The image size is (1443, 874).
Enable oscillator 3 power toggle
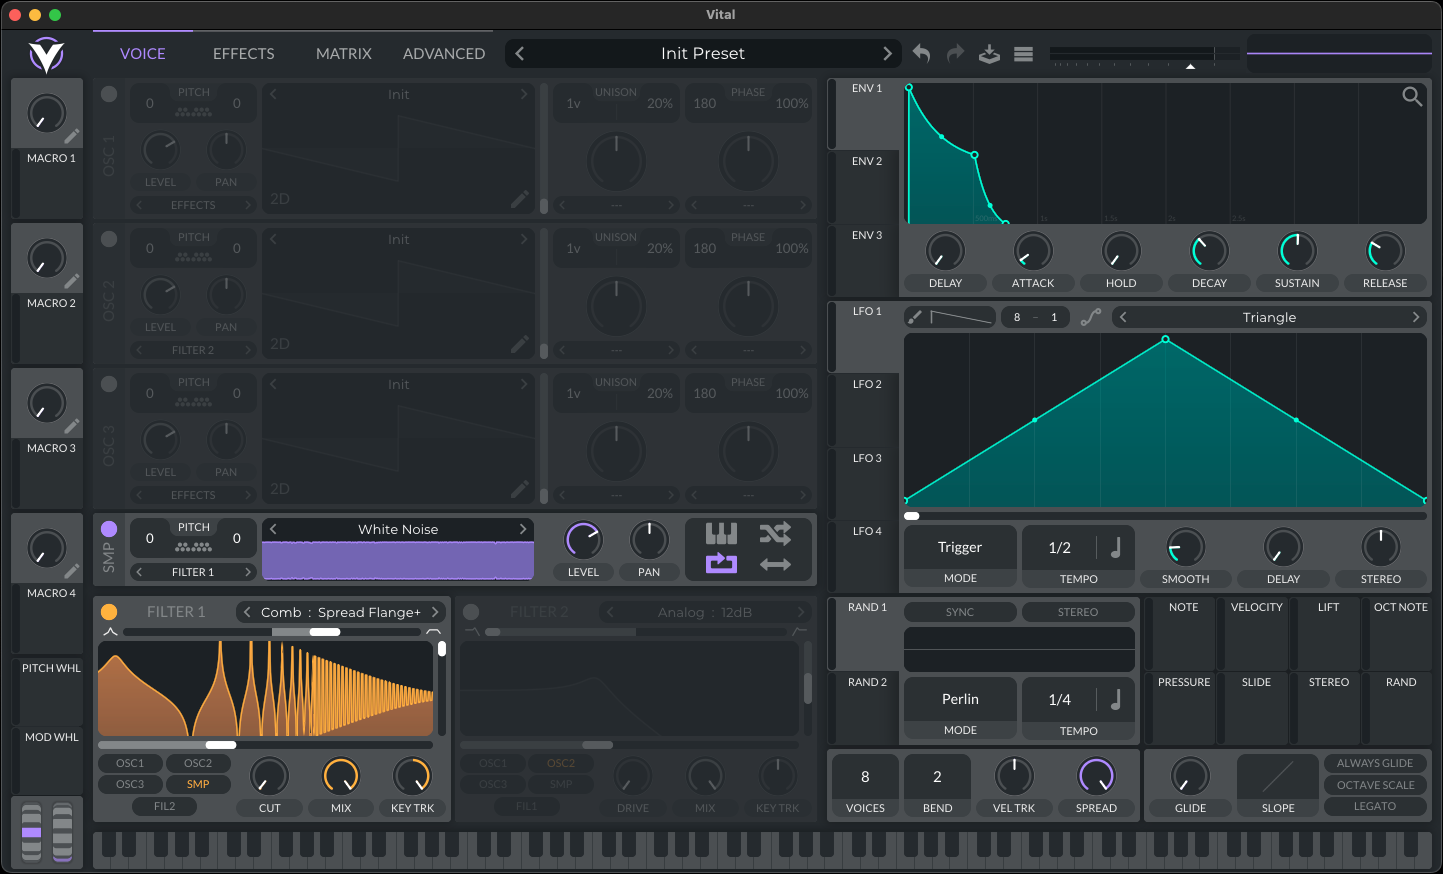(109, 384)
